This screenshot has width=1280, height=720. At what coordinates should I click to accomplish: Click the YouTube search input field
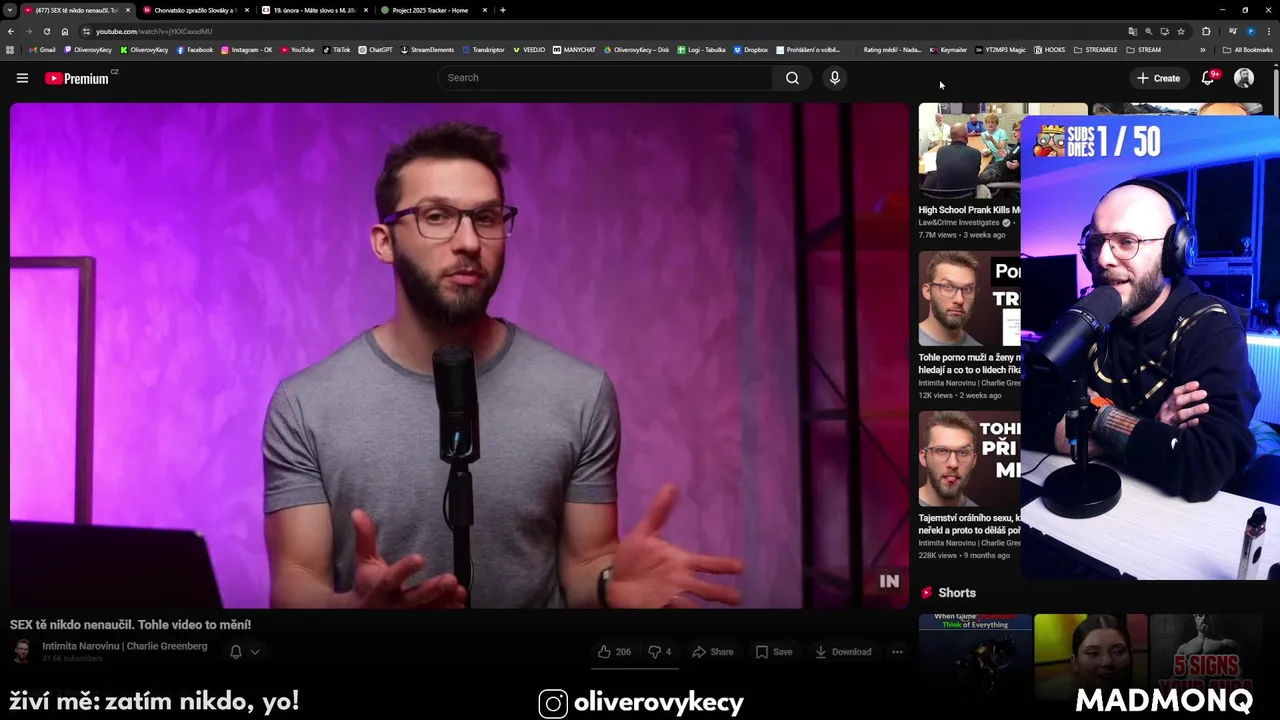(605, 78)
